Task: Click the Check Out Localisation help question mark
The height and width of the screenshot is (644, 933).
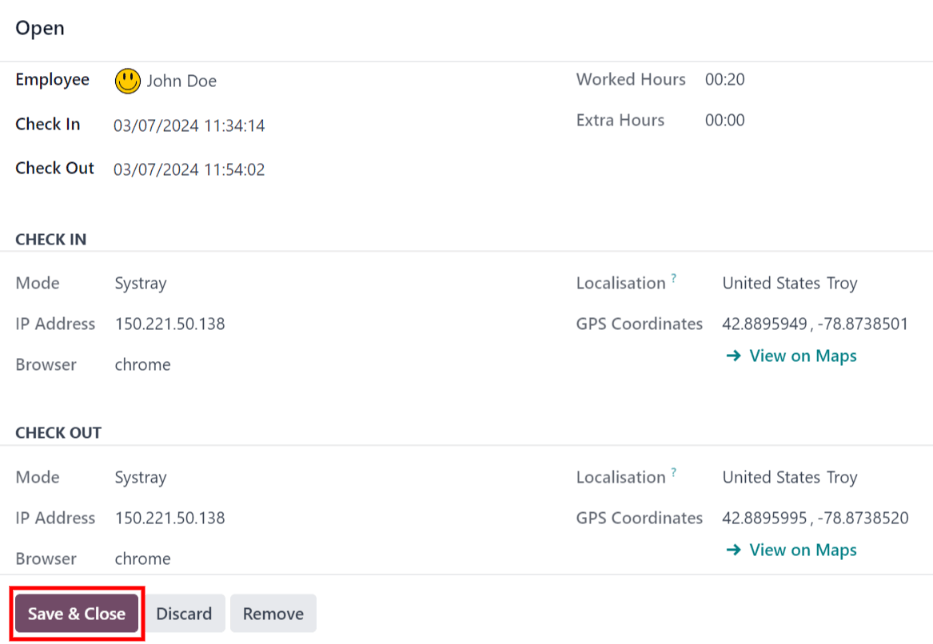Action: [674, 473]
